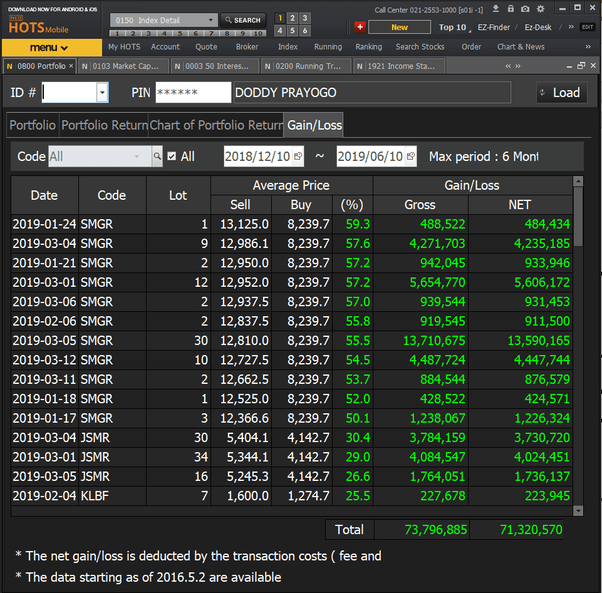Open settings via the gear icon
The width and height of the screenshot is (602, 593).
tap(541, 8)
